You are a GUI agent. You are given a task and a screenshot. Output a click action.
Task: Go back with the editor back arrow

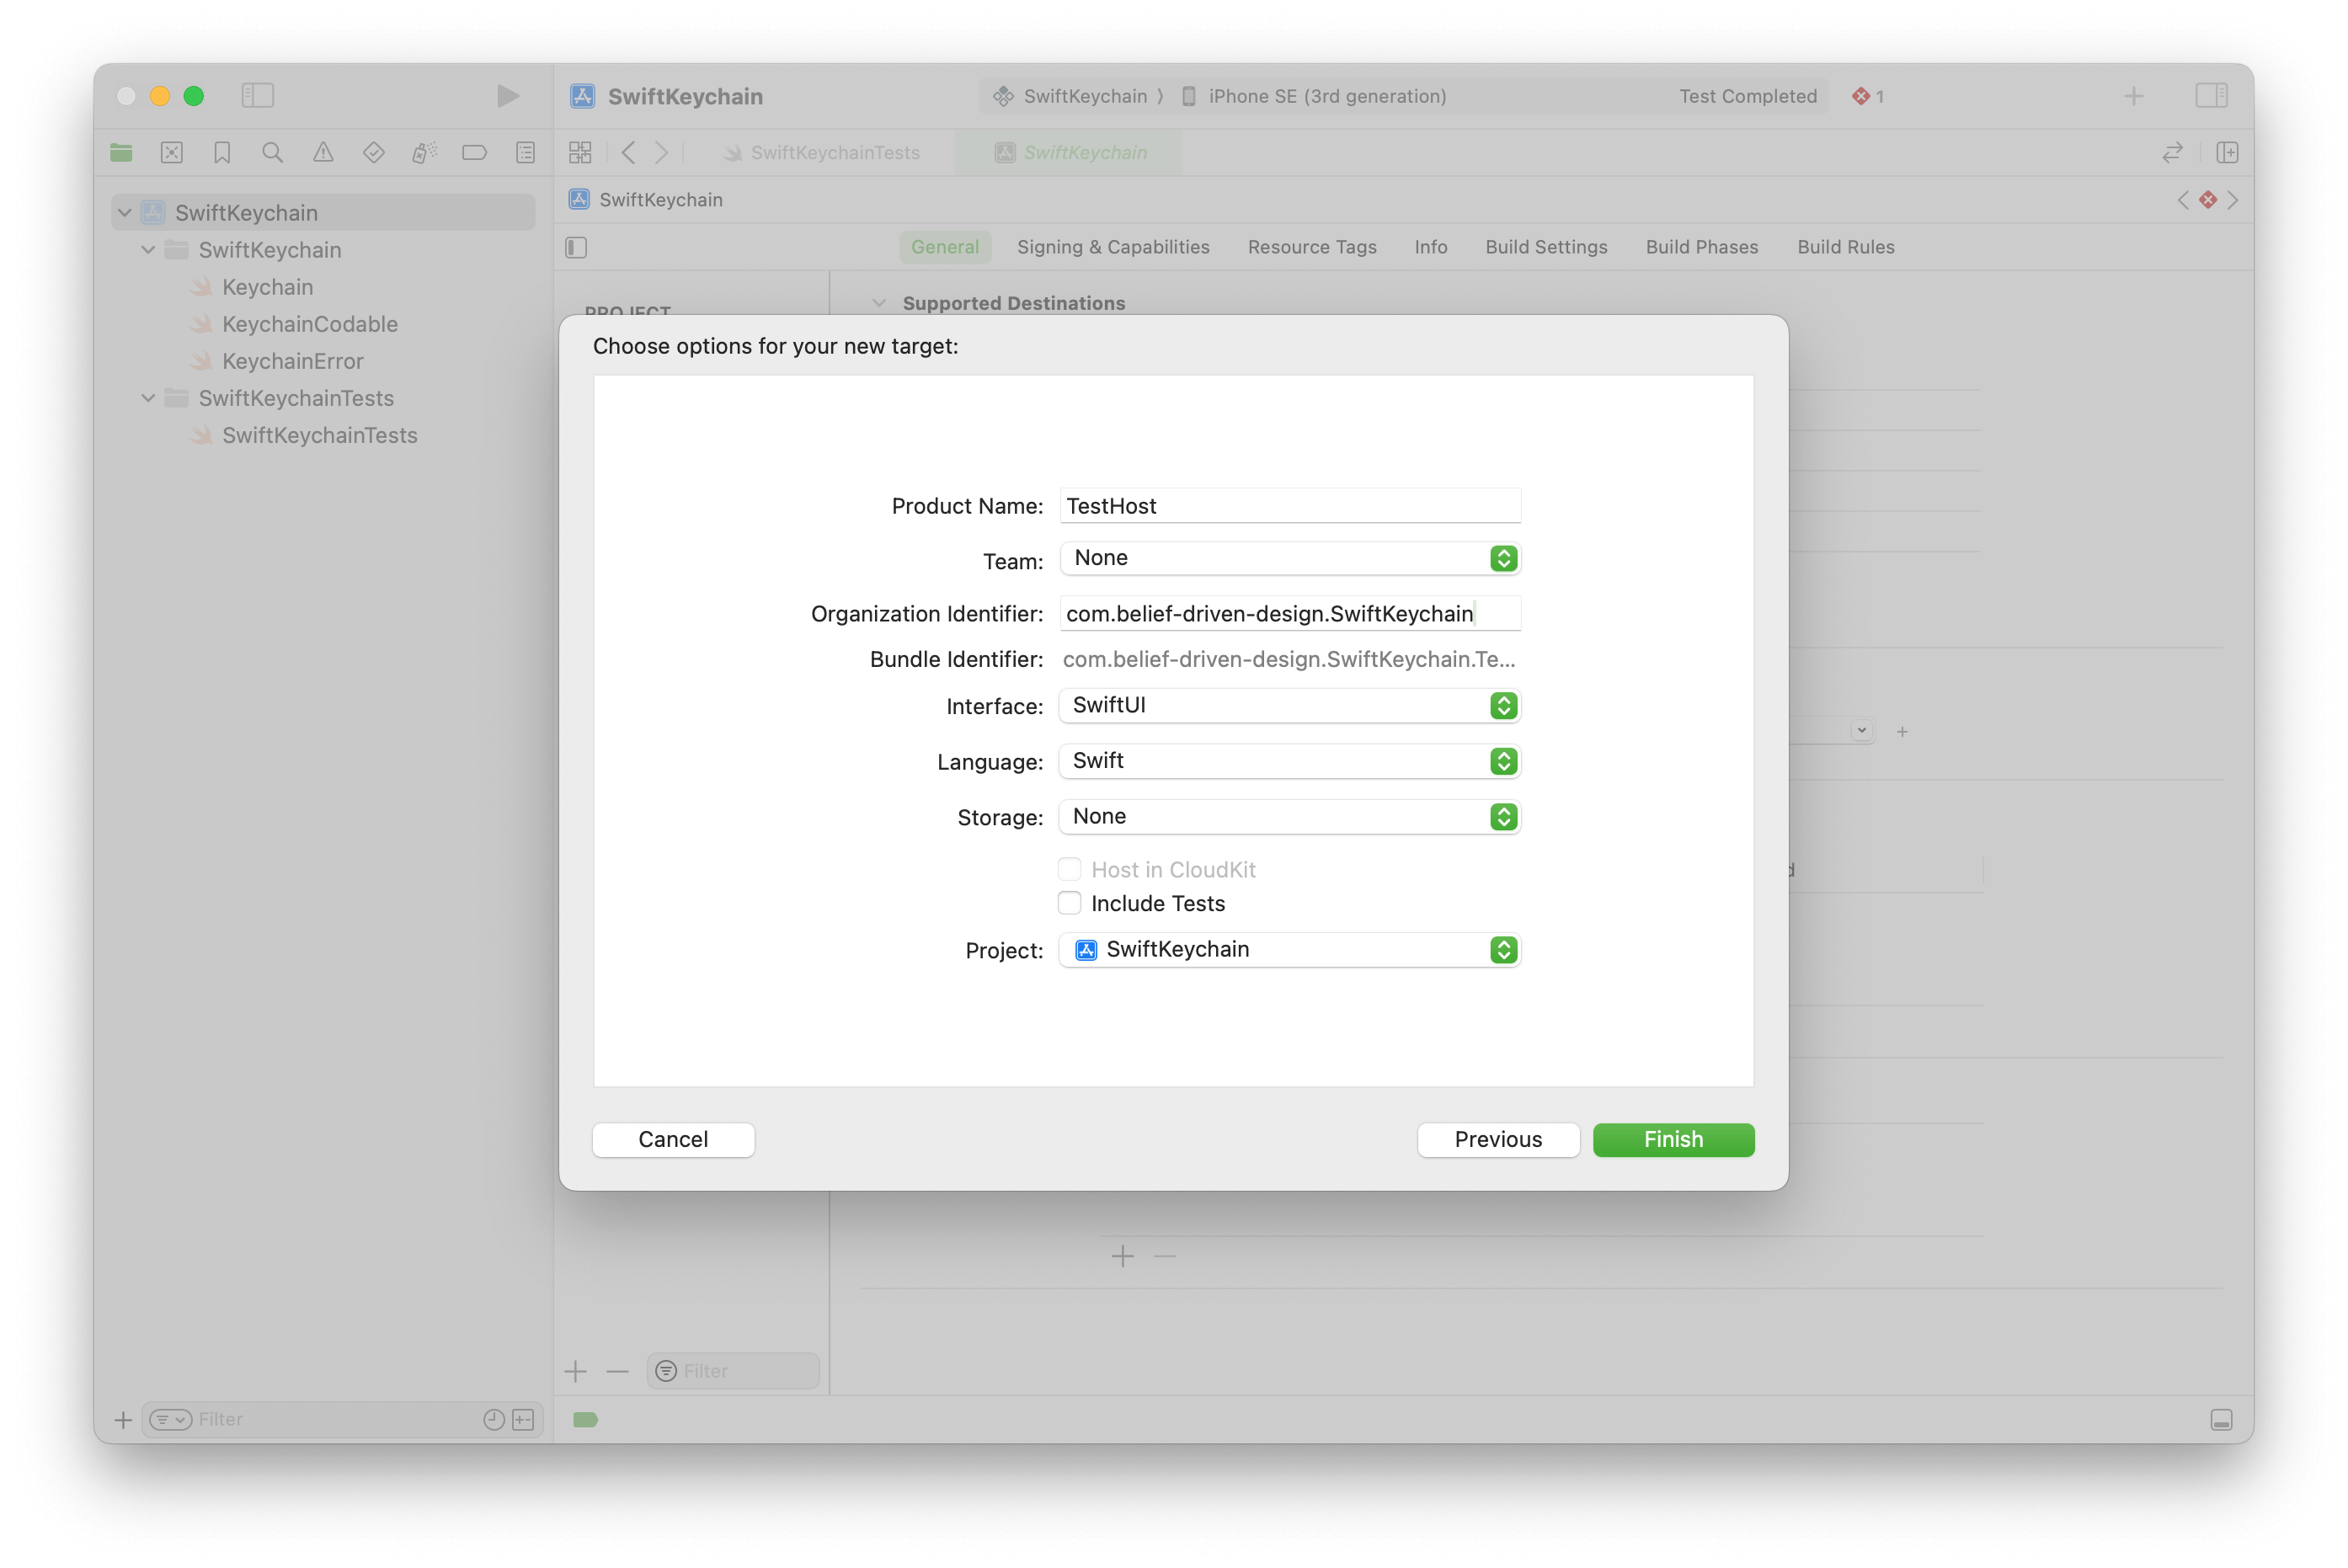pyautogui.click(x=628, y=152)
